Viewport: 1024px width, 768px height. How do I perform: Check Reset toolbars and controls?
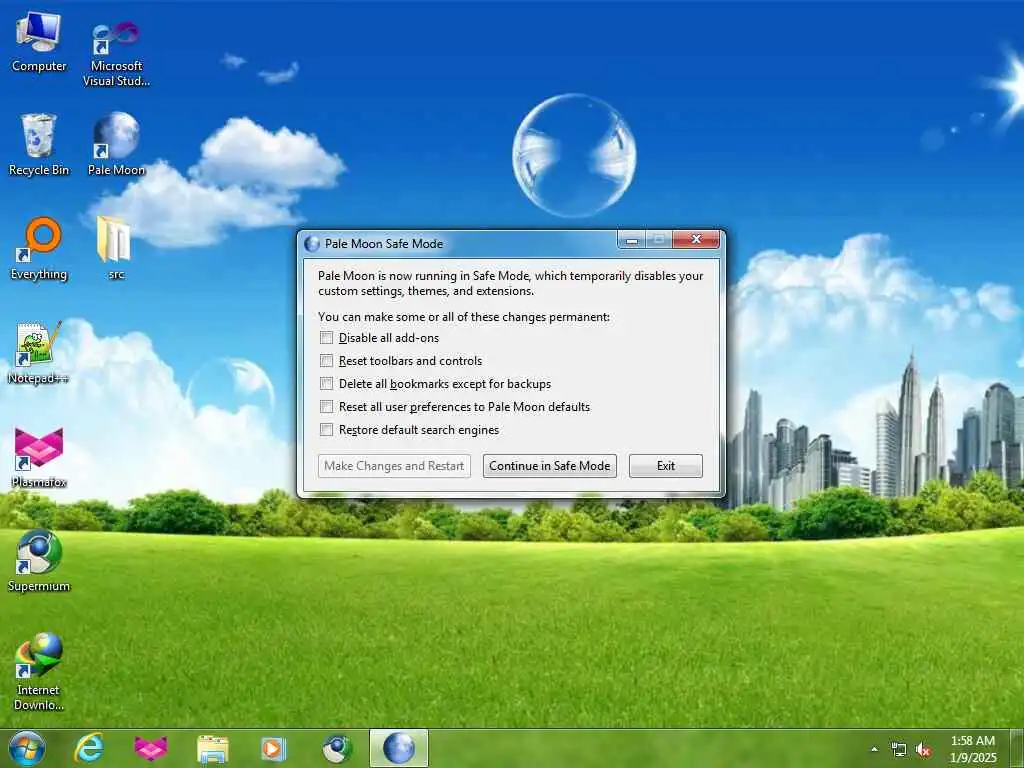click(x=327, y=360)
